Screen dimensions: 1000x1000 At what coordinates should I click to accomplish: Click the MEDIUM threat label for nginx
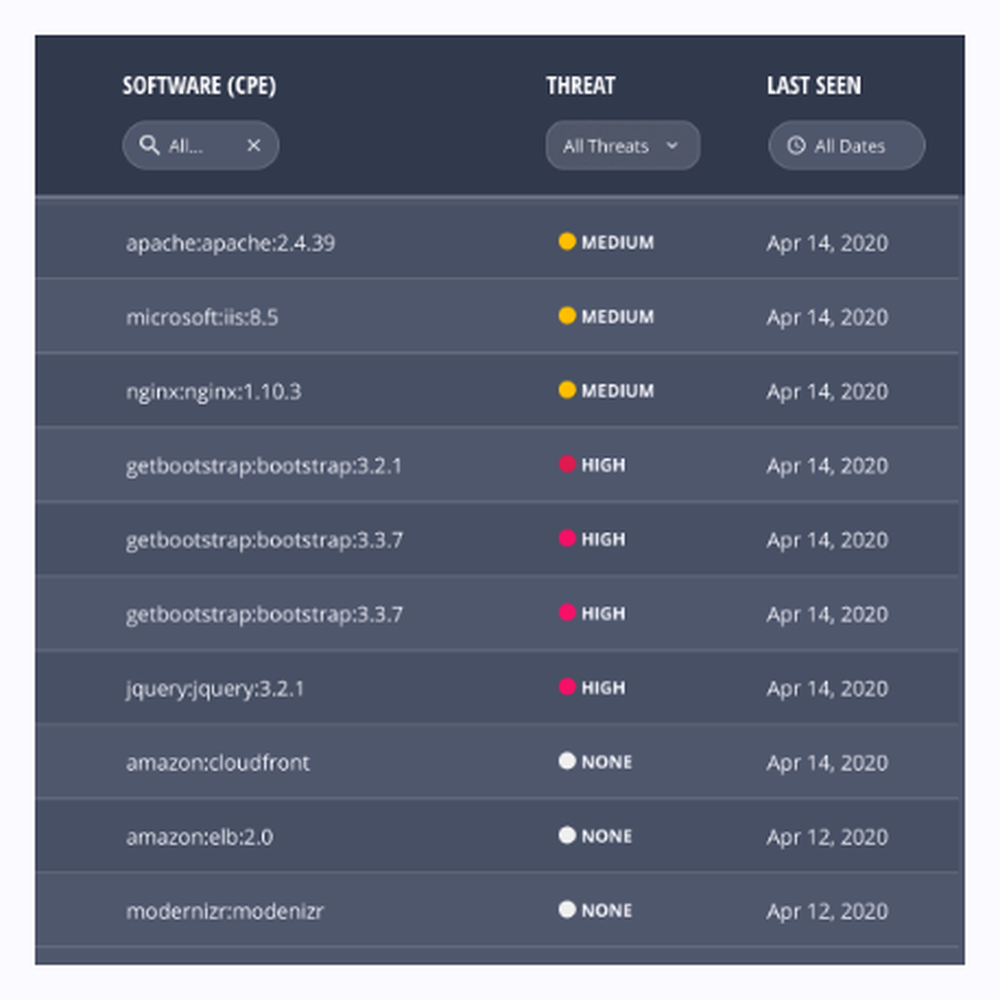click(x=617, y=391)
